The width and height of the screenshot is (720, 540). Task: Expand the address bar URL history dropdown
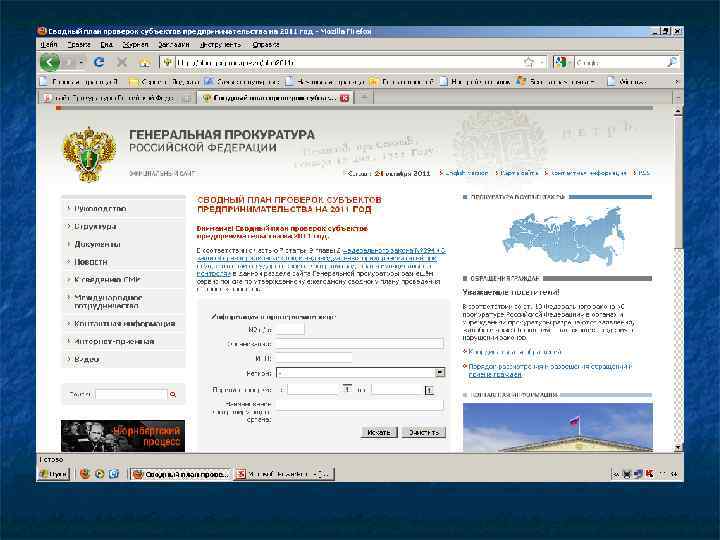[x=542, y=62]
